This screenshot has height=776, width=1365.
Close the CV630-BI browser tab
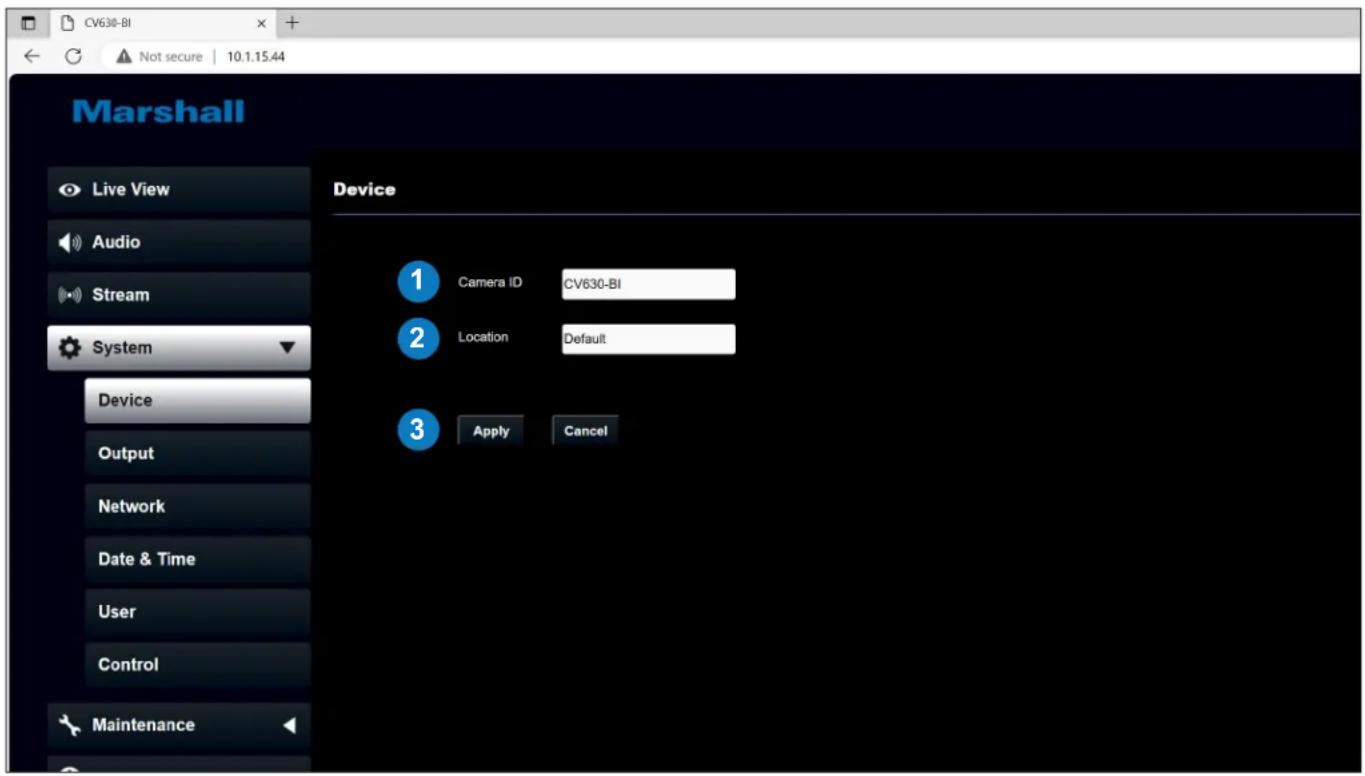click(x=264, y=22)
